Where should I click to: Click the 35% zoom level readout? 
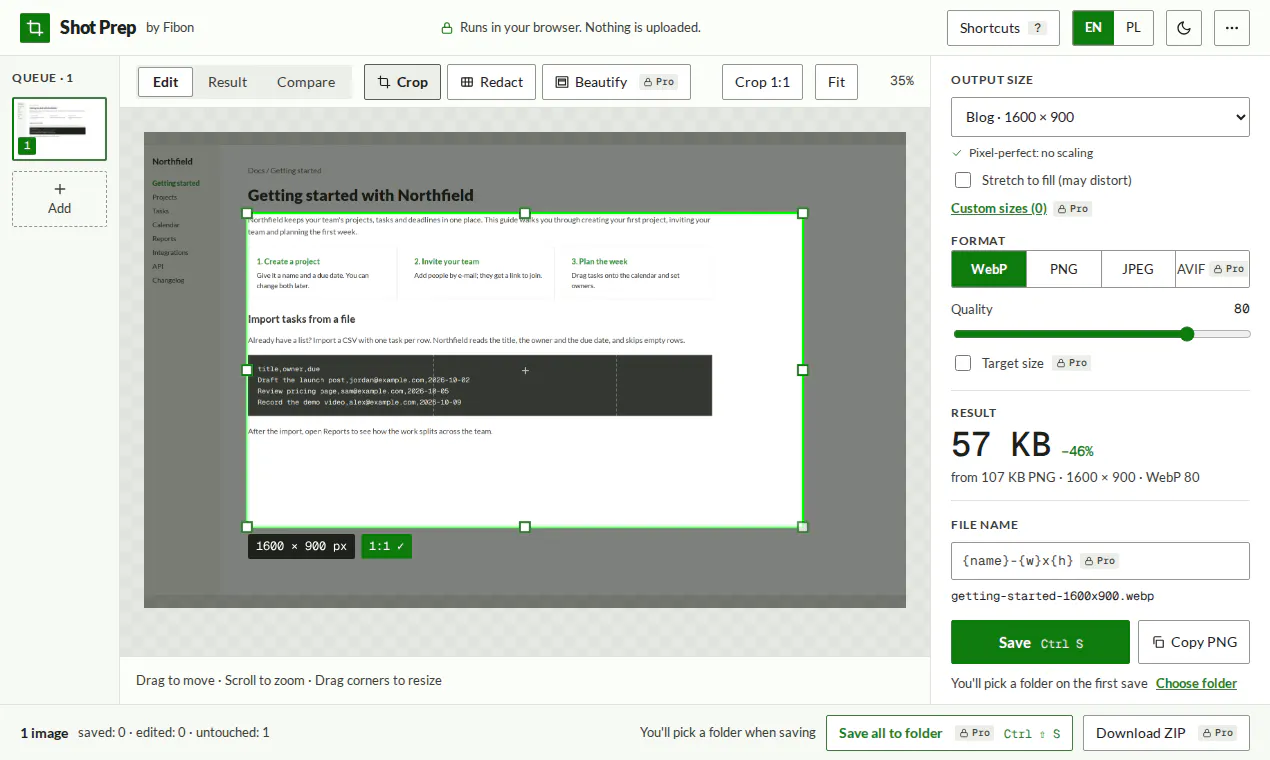(x=902, y=81)
